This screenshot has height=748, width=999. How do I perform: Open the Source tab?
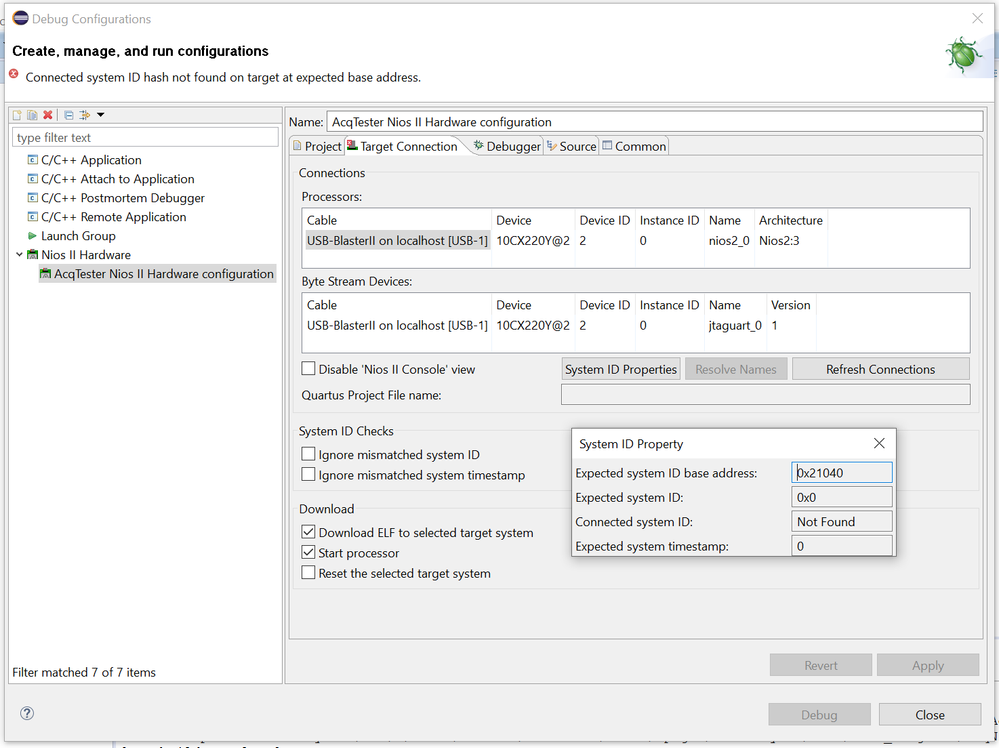point(572,146)
